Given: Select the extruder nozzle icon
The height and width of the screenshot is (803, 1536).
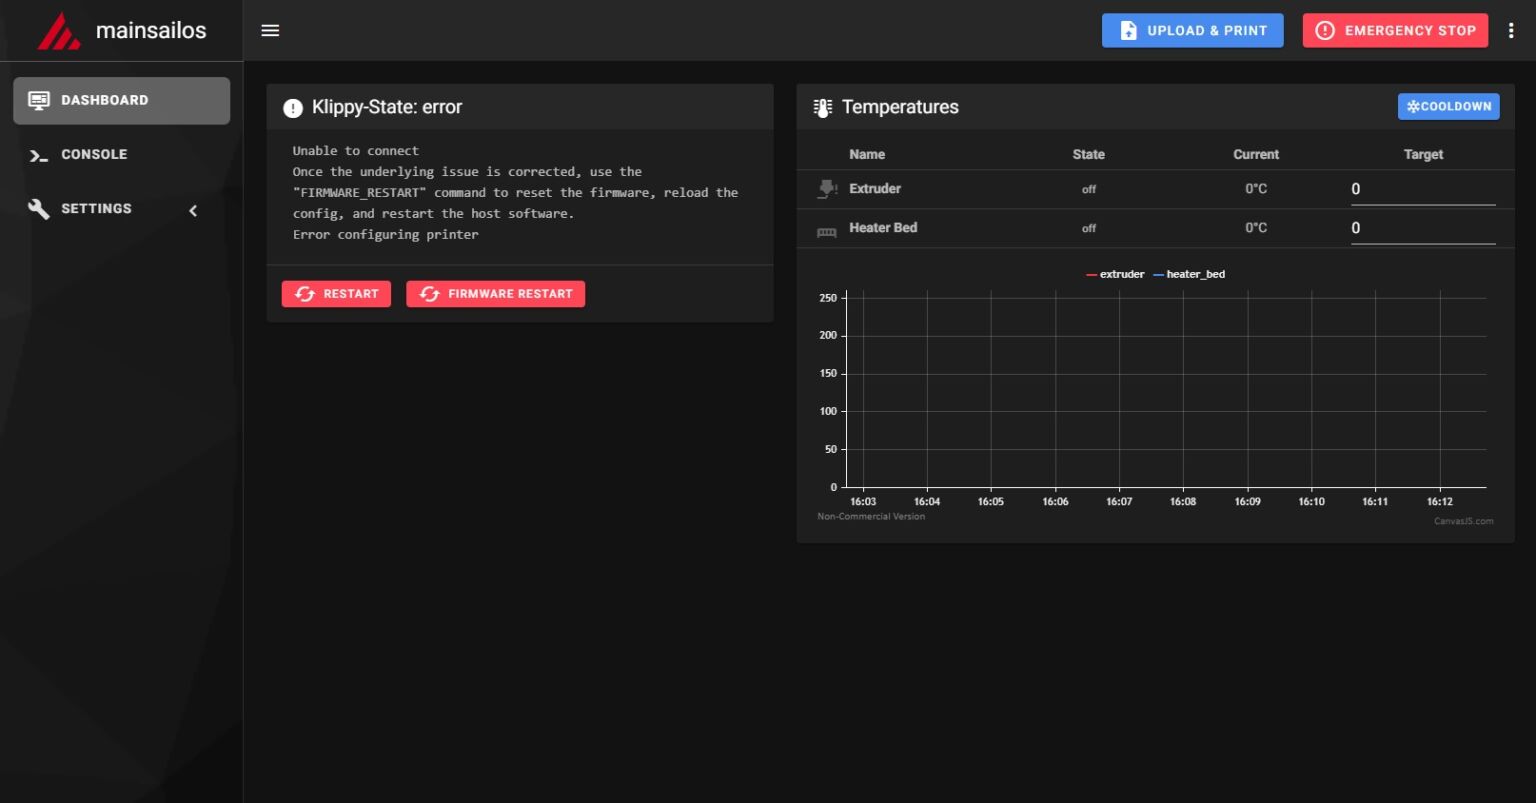Looking at the screenshot, I should pyautogui.click(x=827, y=186).
